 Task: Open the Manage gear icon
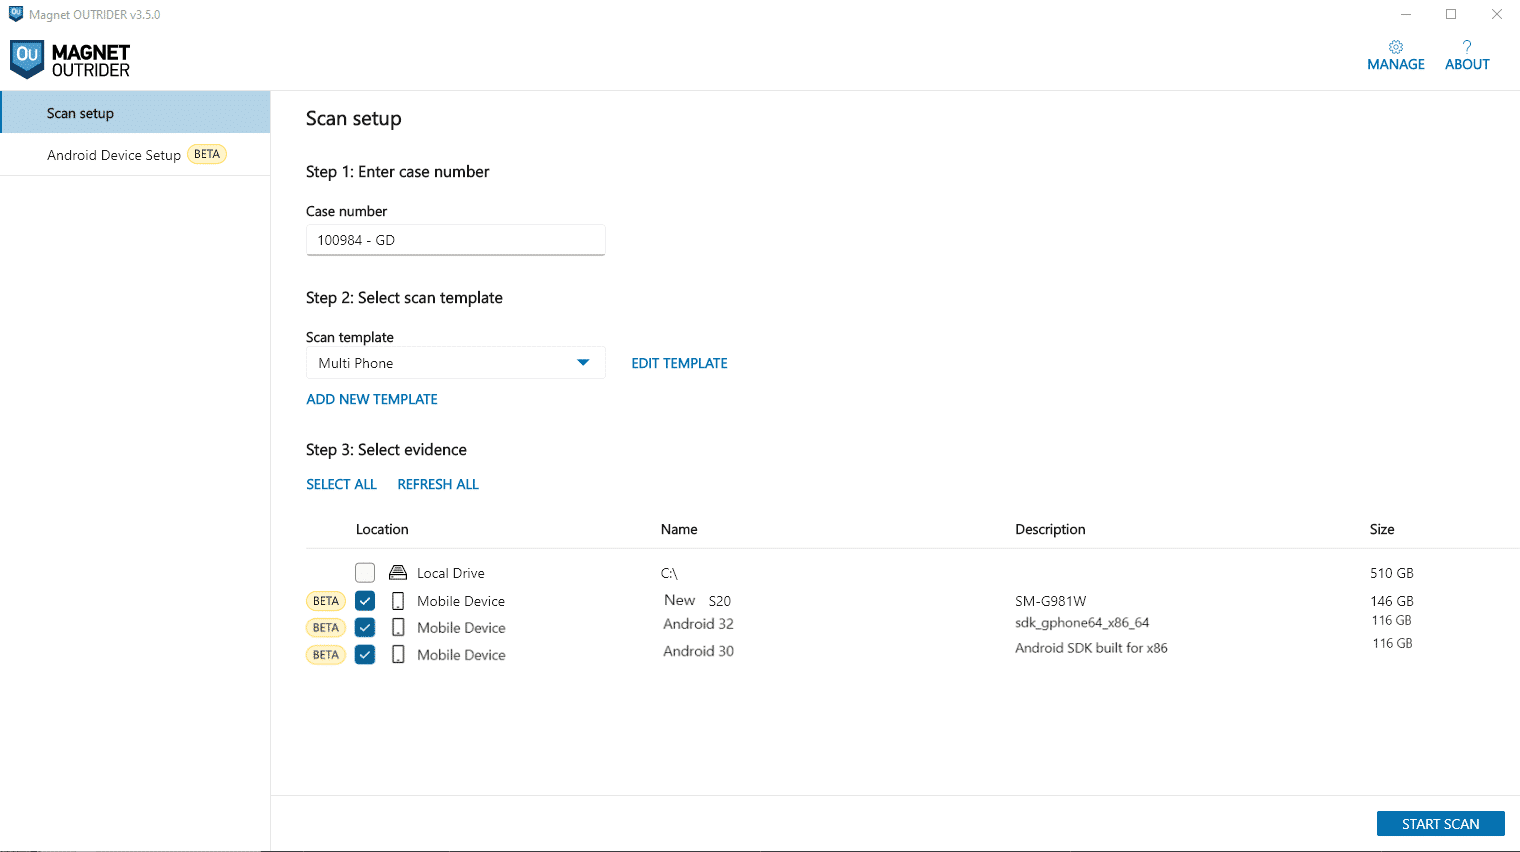1396,47
